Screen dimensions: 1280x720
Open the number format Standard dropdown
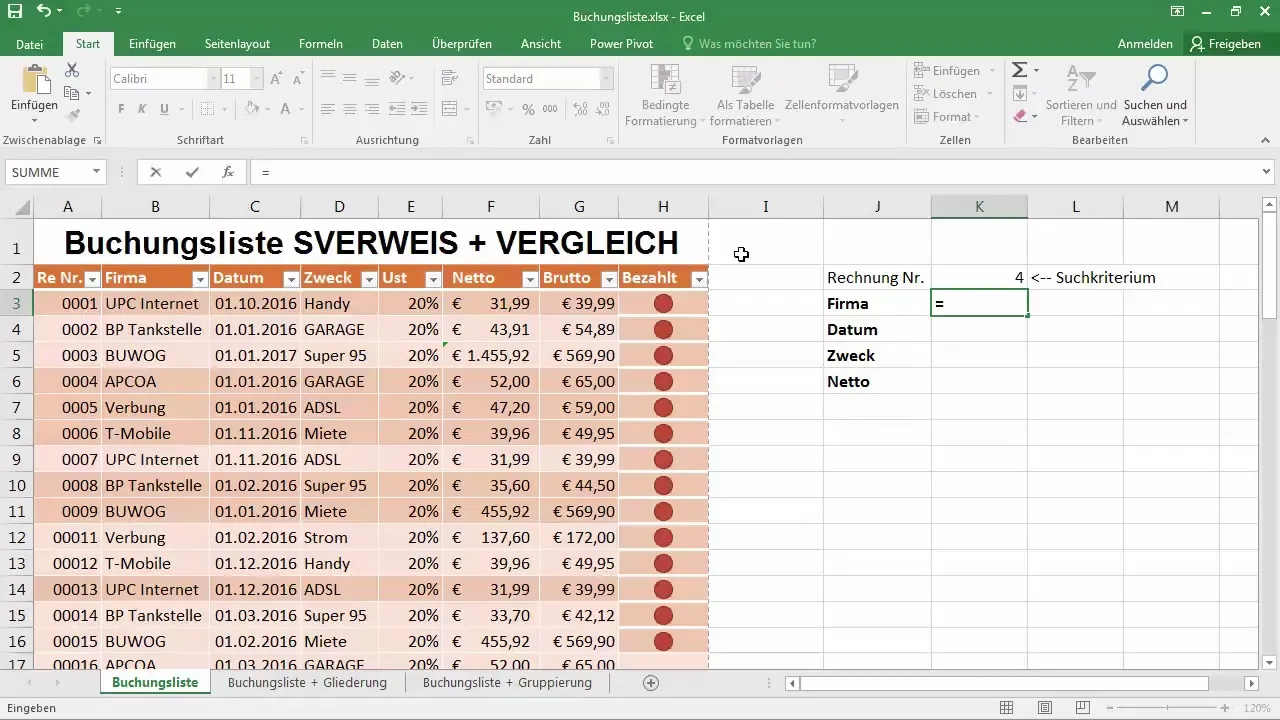tap(606, 78)
